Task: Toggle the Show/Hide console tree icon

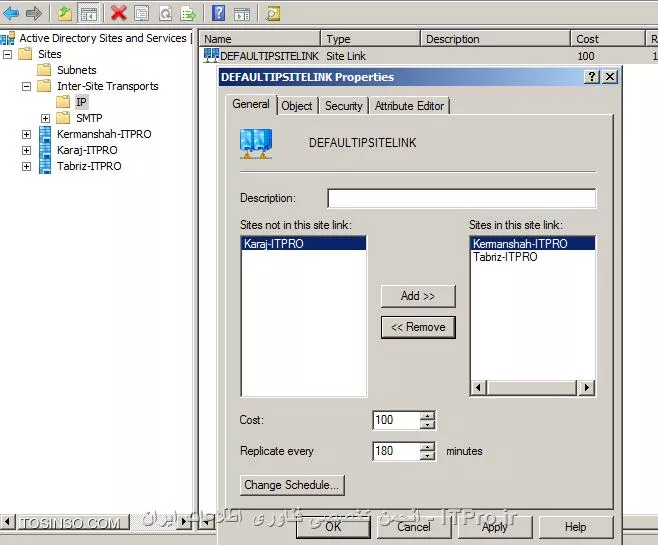Action: click(89, 13)
